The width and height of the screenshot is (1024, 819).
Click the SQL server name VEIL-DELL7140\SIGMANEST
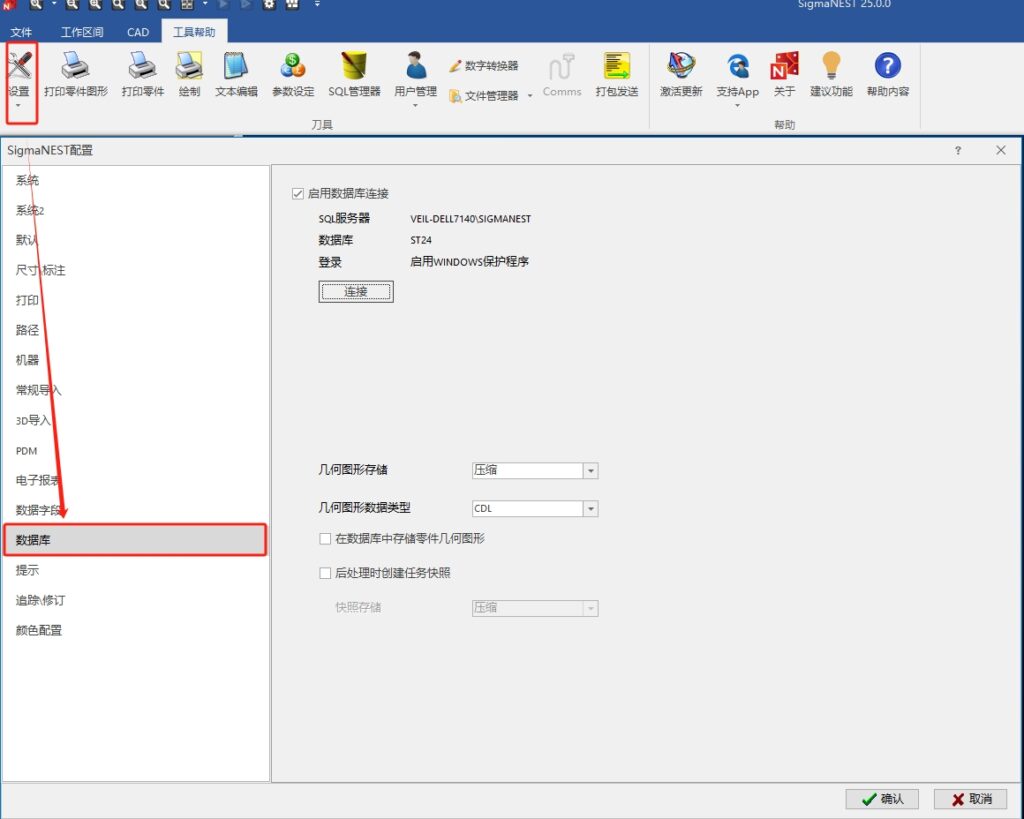click(470, 219)
